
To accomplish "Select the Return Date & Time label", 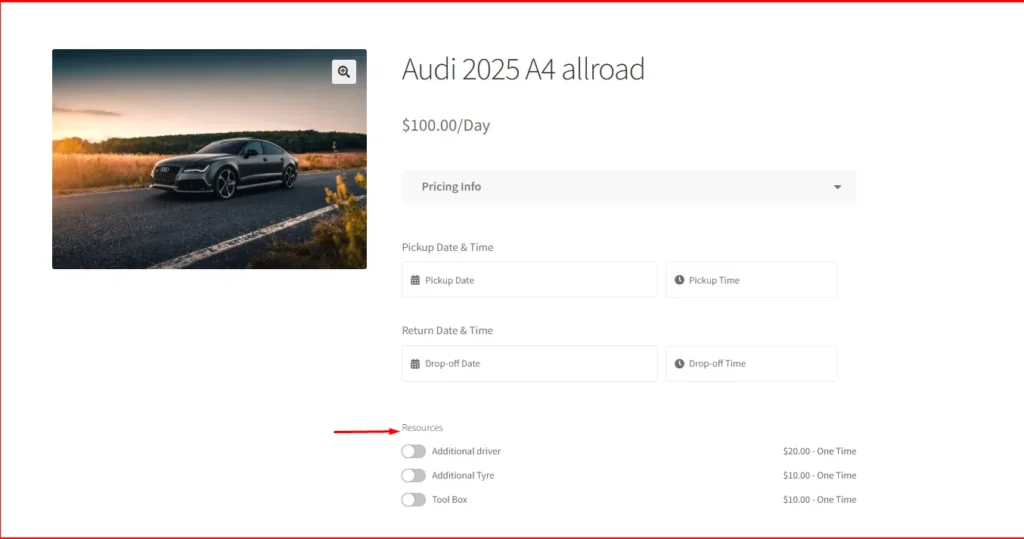I will coord(447,331).
